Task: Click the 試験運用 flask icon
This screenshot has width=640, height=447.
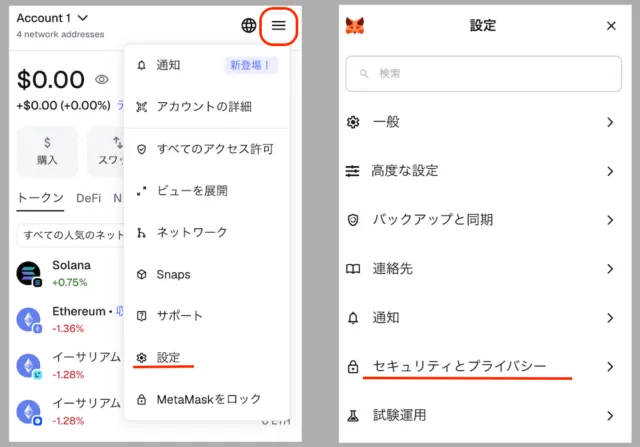Action: [x=353, y=416]
